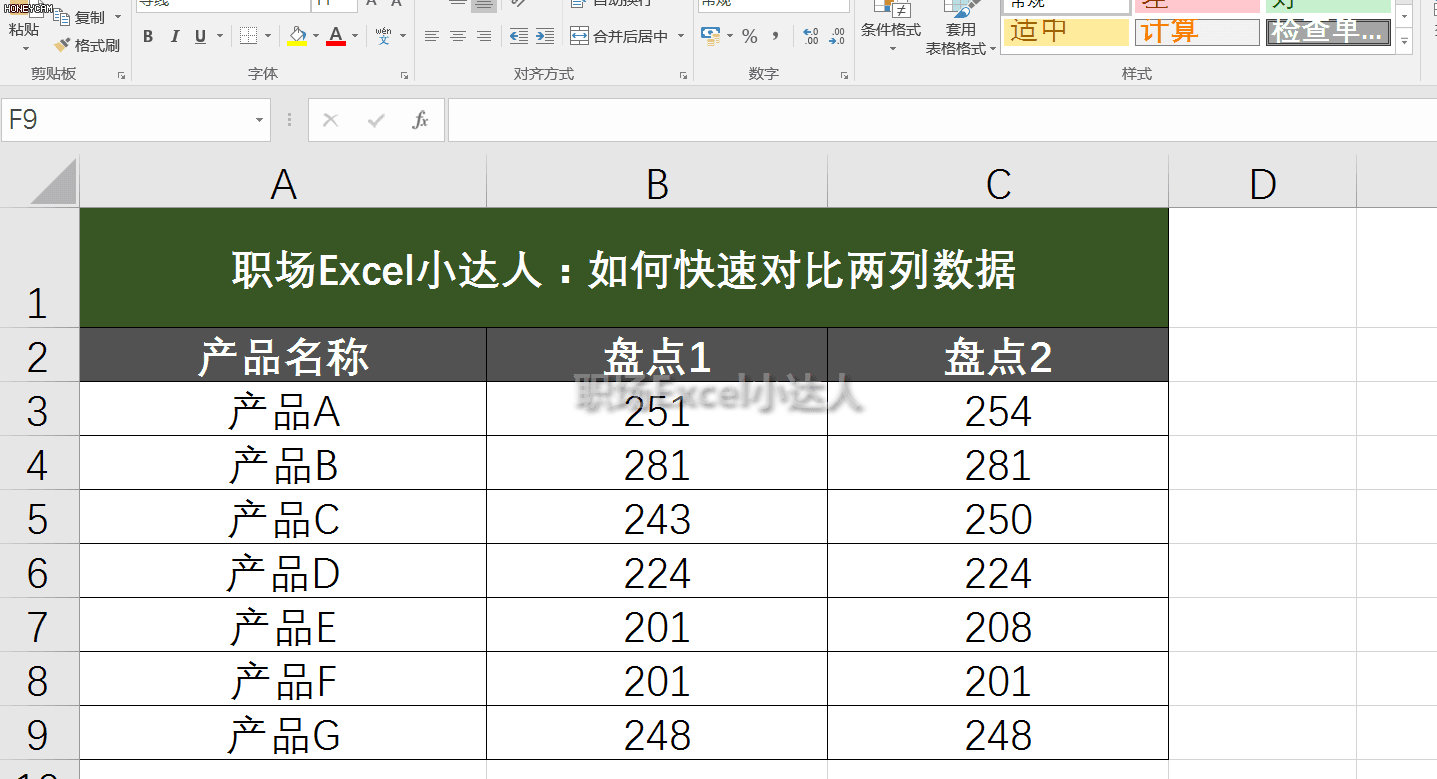Screen dimensions: 1437x779
Task: Open fill color dropdown arrow
Action: click(316, 37)
